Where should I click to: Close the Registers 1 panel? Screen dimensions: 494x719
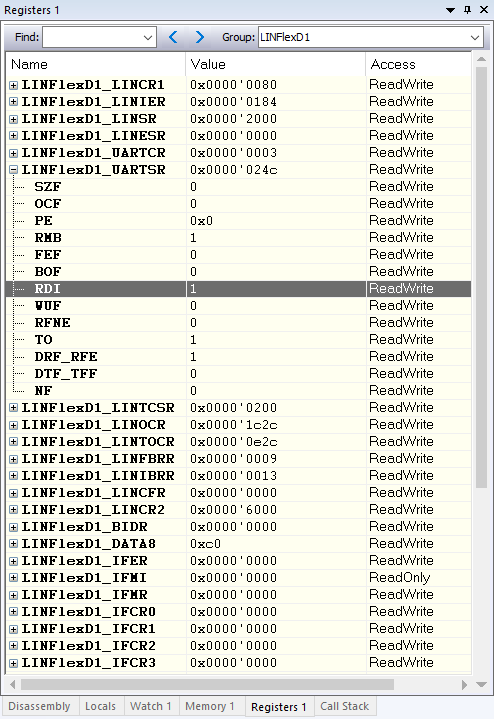click(484, 10)
